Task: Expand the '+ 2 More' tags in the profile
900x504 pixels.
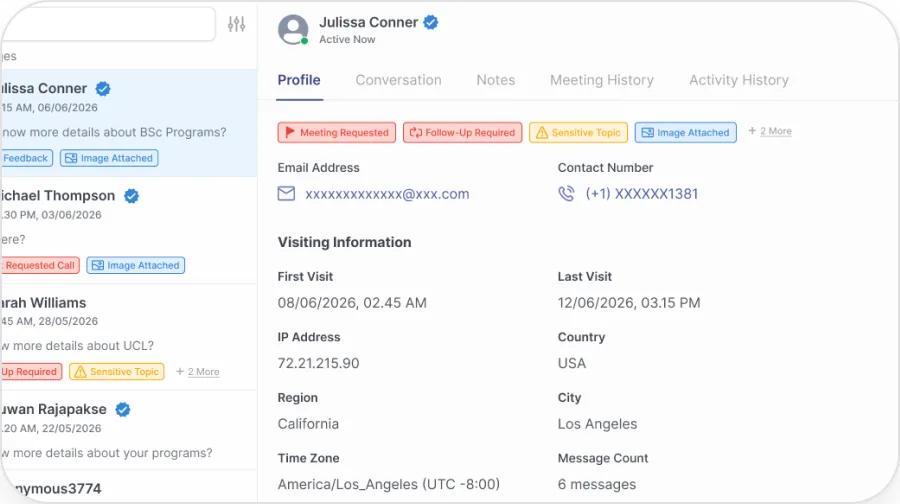Action: click(x=770, y=131)
